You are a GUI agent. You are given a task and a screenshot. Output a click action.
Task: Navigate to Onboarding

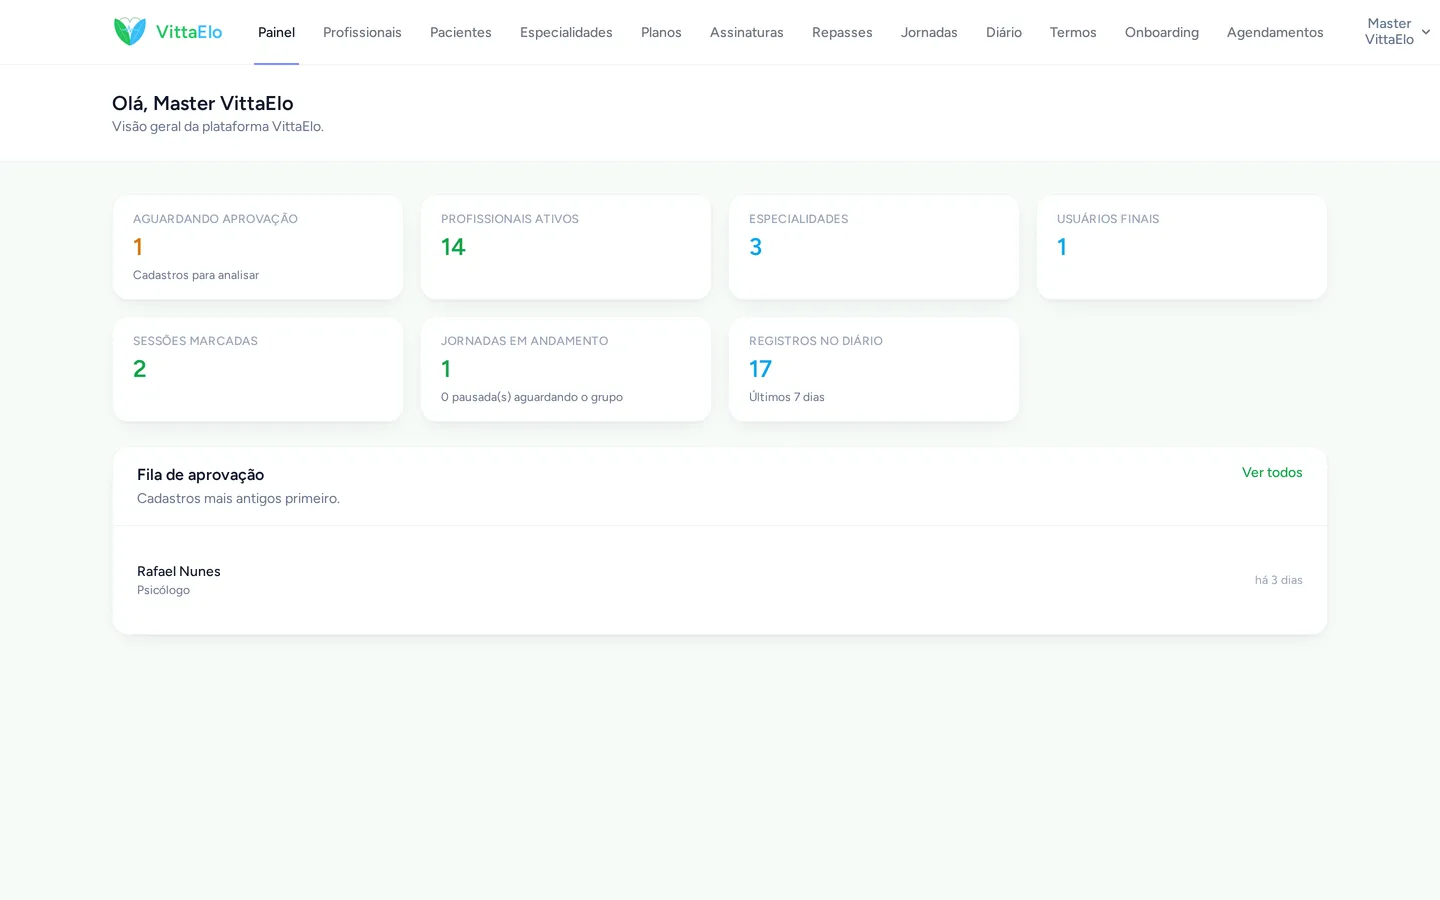(x=1162, y=32)
